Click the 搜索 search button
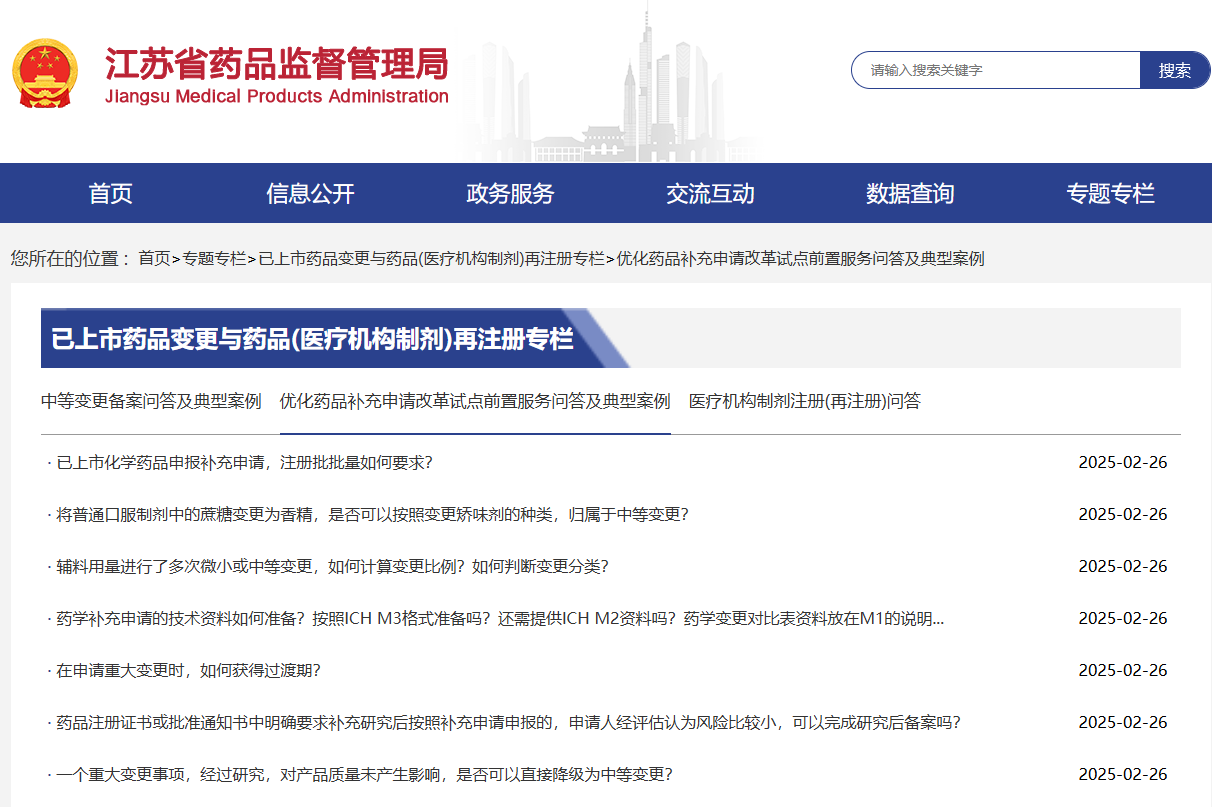Image resolution: width=1212 pixels, height=807 pixels. (1174, 70)
